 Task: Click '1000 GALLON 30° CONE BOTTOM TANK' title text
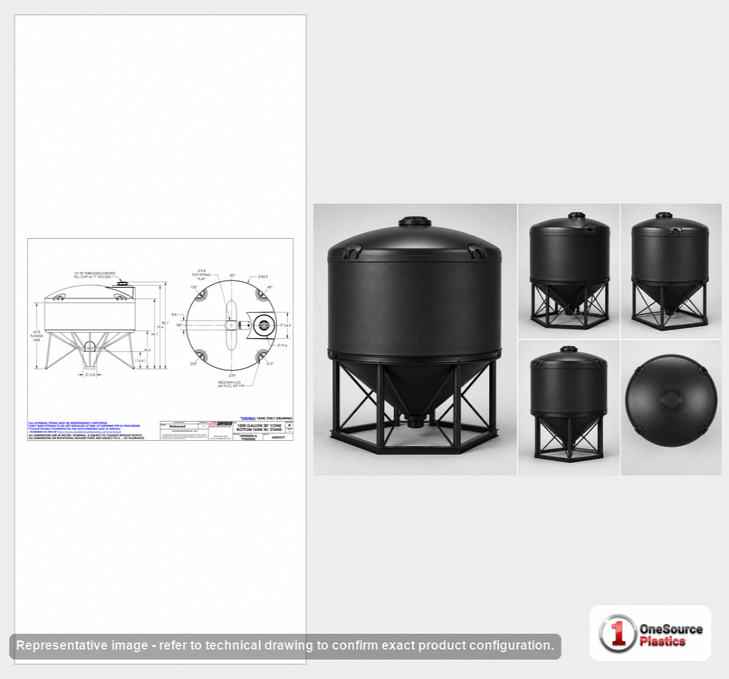(259, 427)
